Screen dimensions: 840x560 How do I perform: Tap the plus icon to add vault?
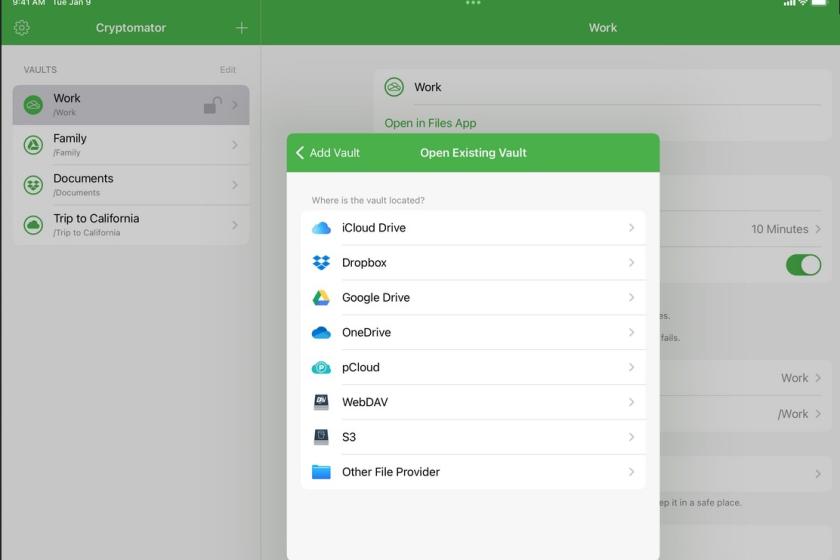tap(242, 28)
